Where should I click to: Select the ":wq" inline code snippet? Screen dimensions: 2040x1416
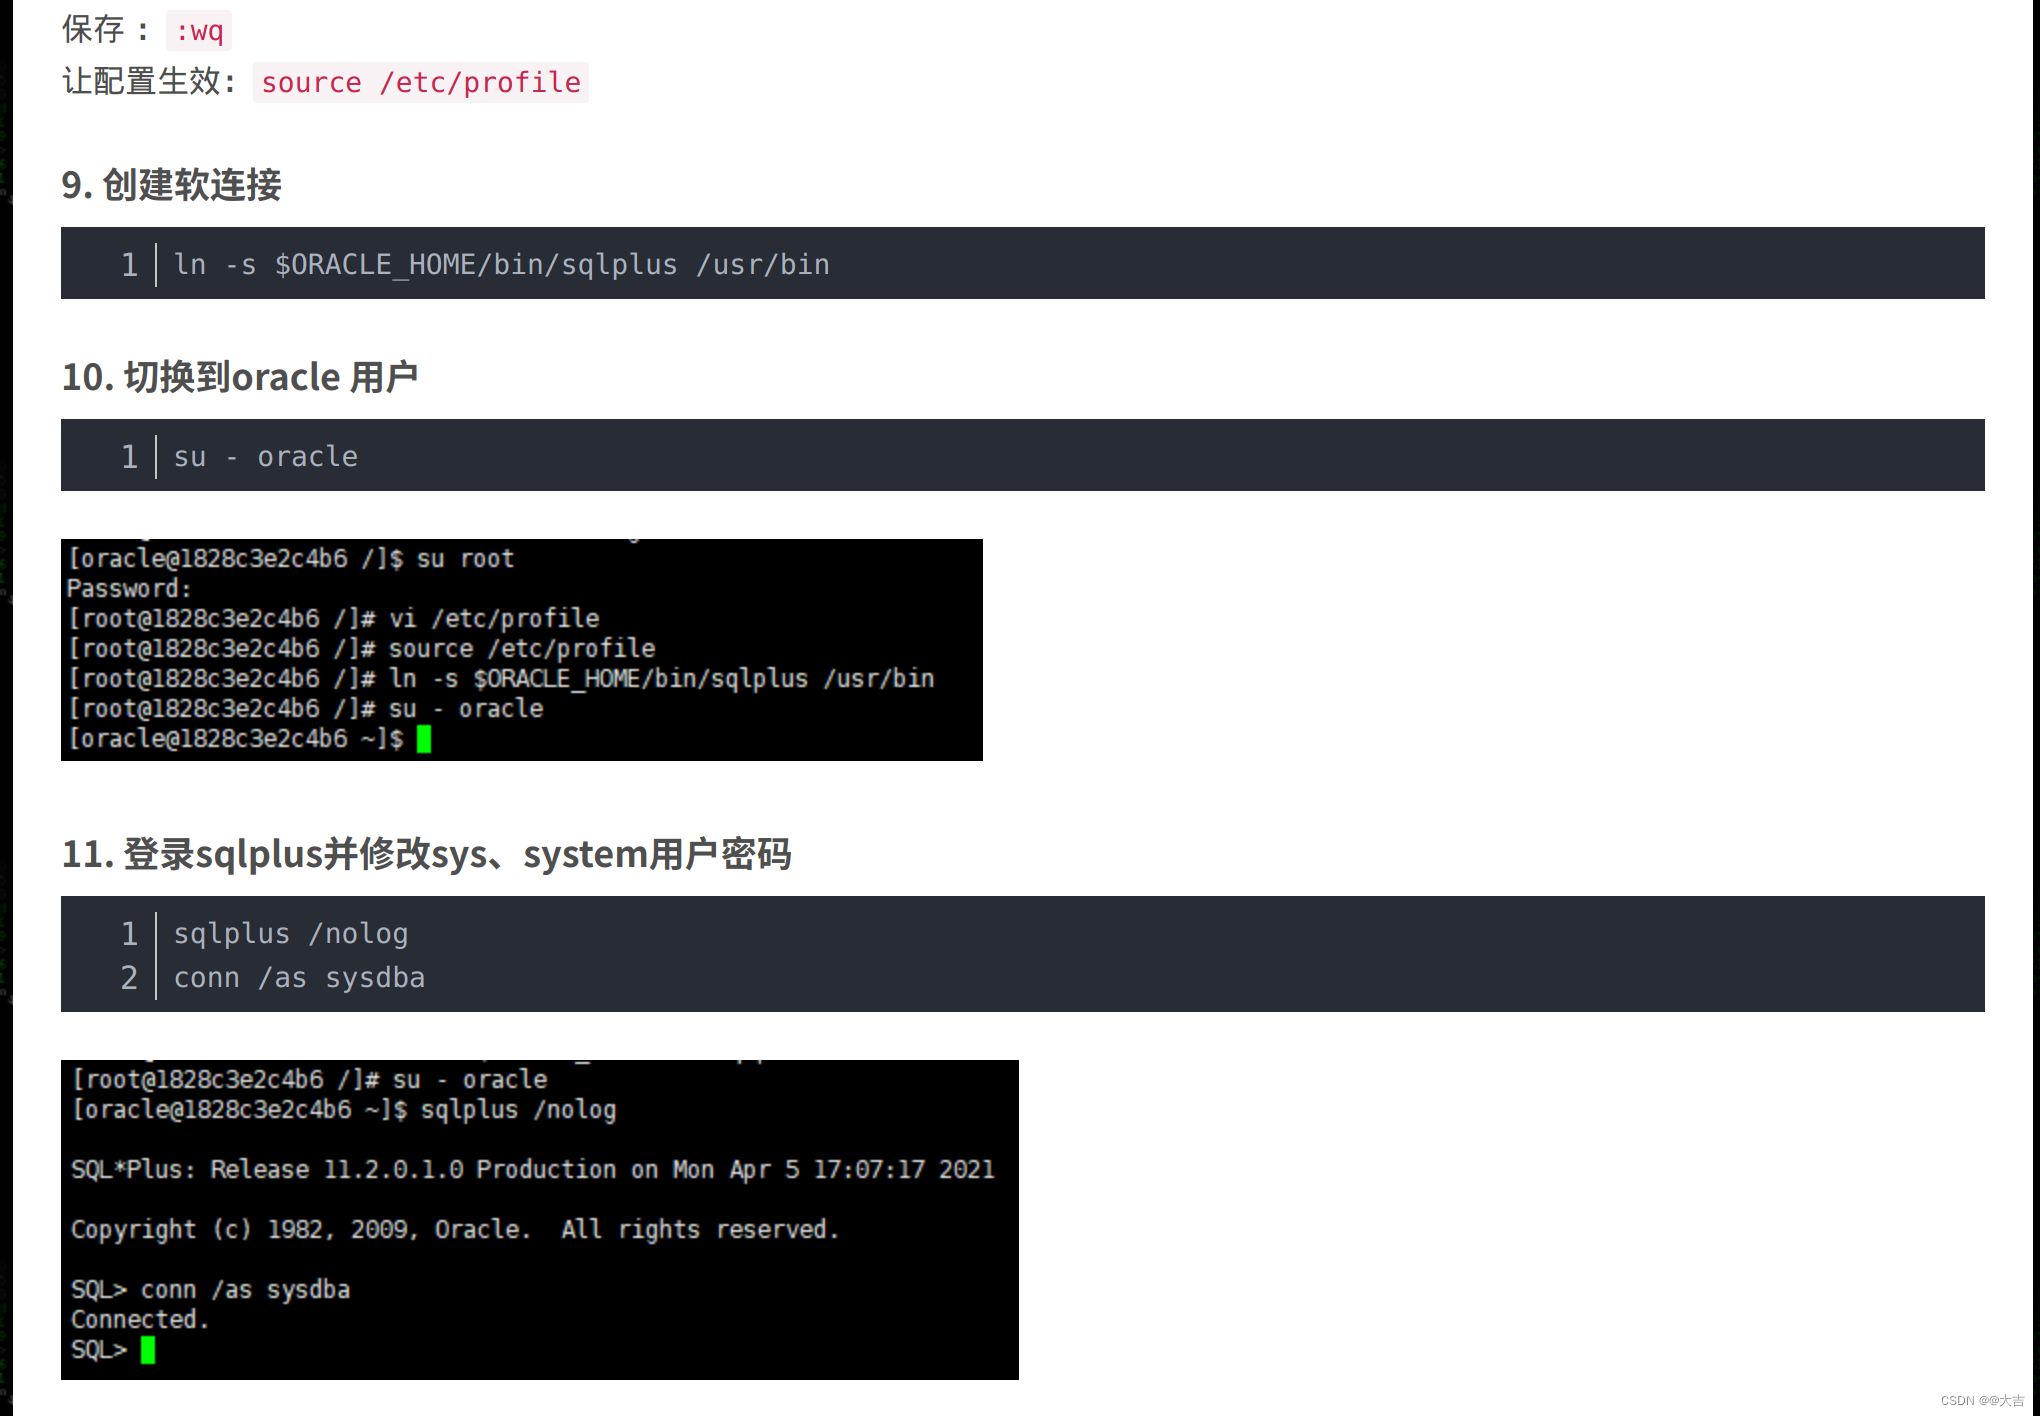(x=196, y=31)
